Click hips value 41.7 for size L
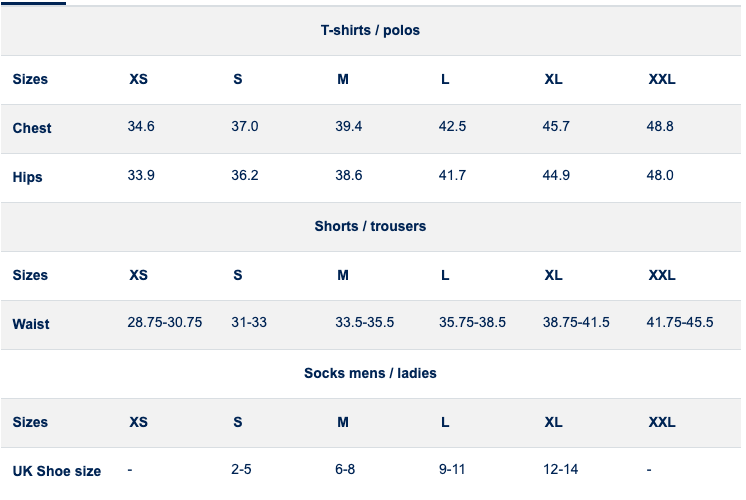 pyautogui.click(x=452, y=176)
